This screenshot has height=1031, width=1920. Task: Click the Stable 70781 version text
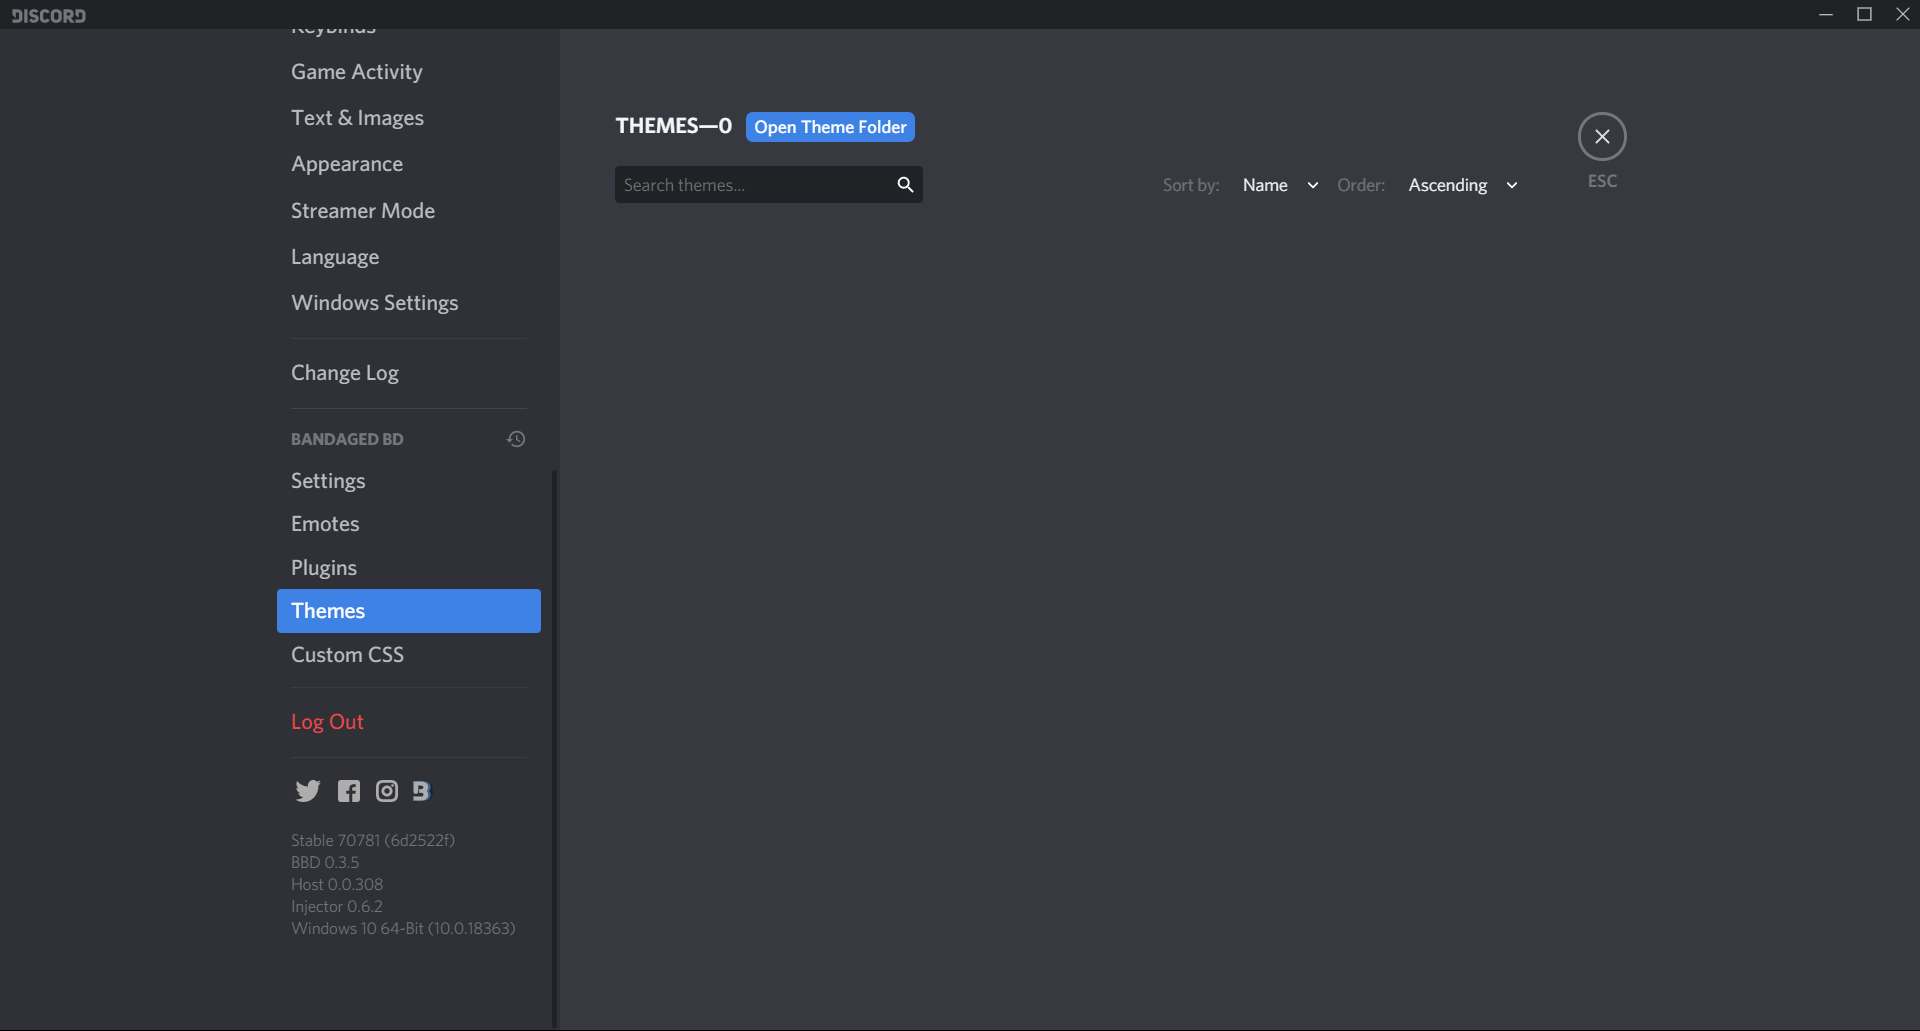373,840
